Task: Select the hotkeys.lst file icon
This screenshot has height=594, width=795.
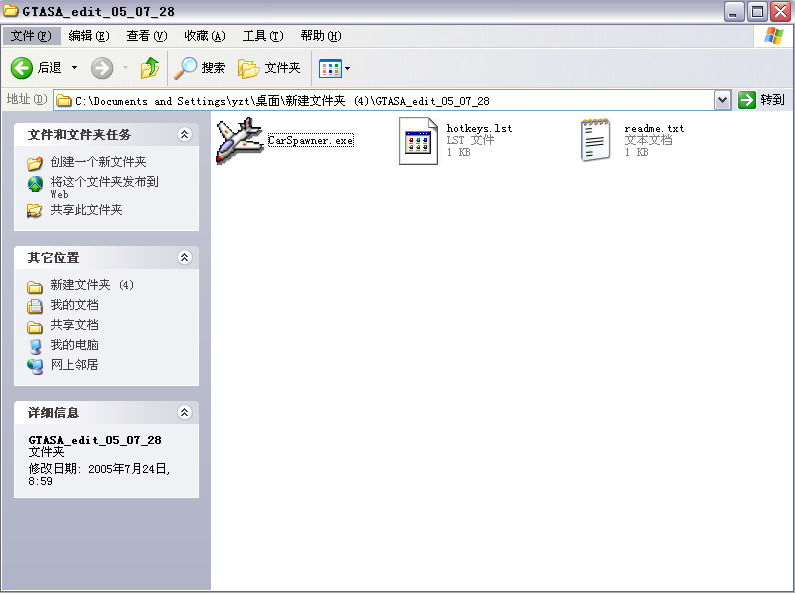Action: click(418, 141)
